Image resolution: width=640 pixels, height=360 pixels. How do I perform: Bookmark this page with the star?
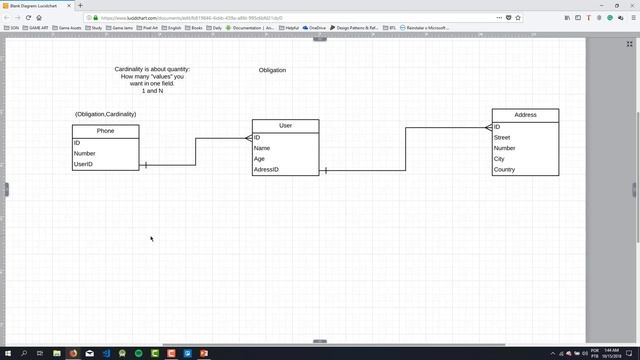(518, 18)
